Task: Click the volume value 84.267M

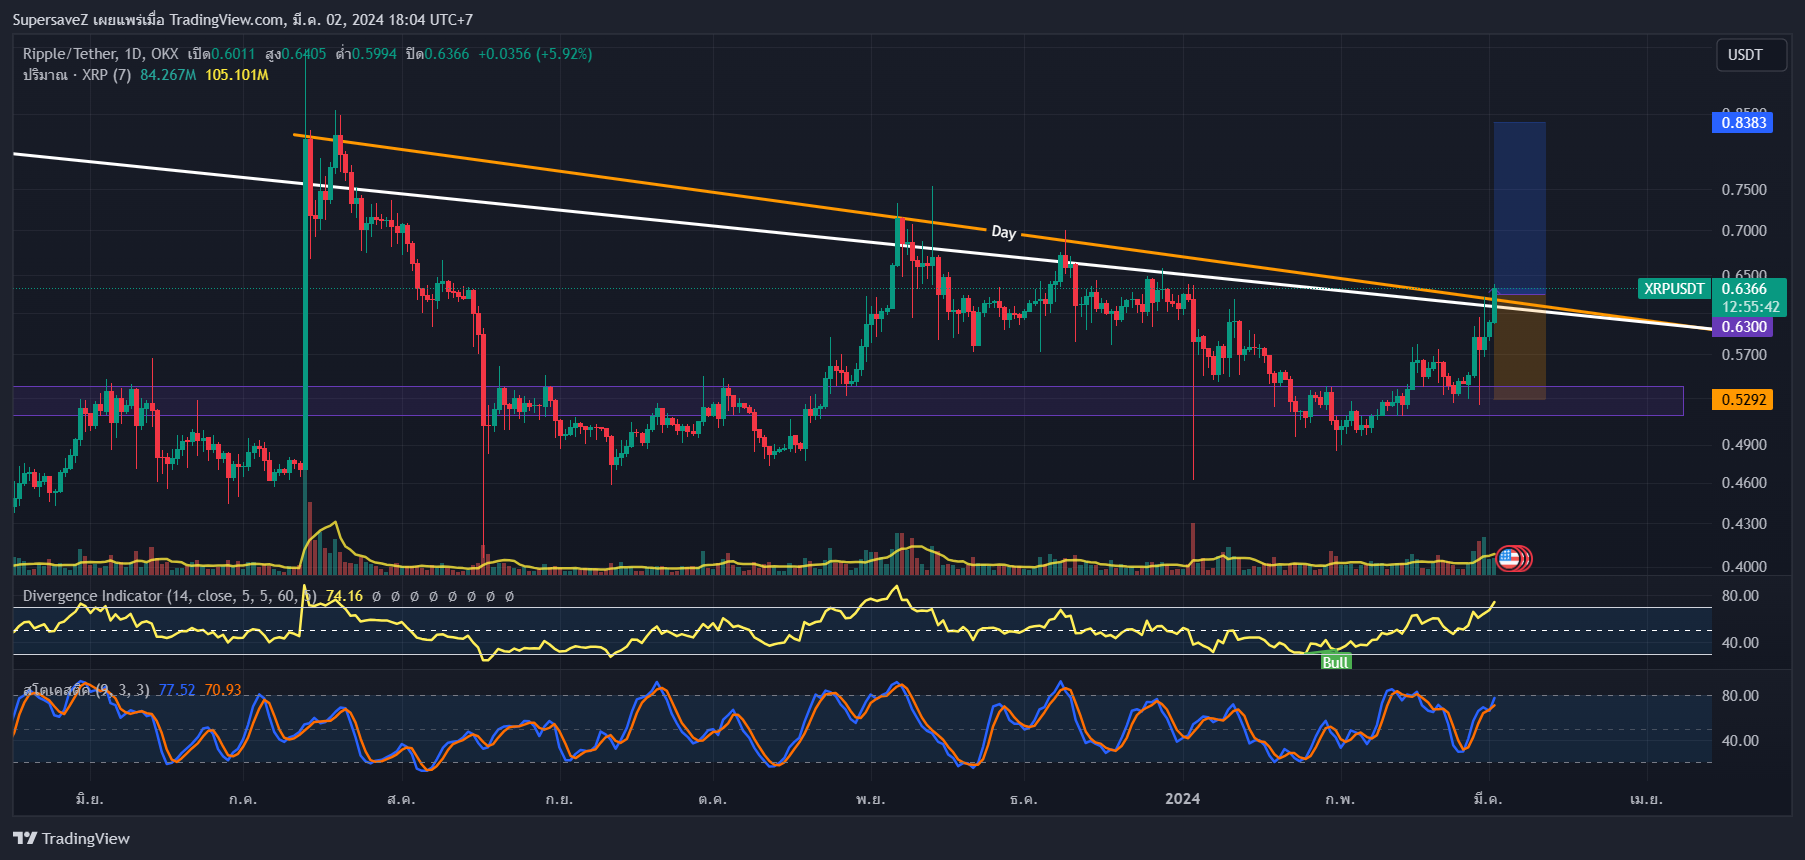Action: 168,75
